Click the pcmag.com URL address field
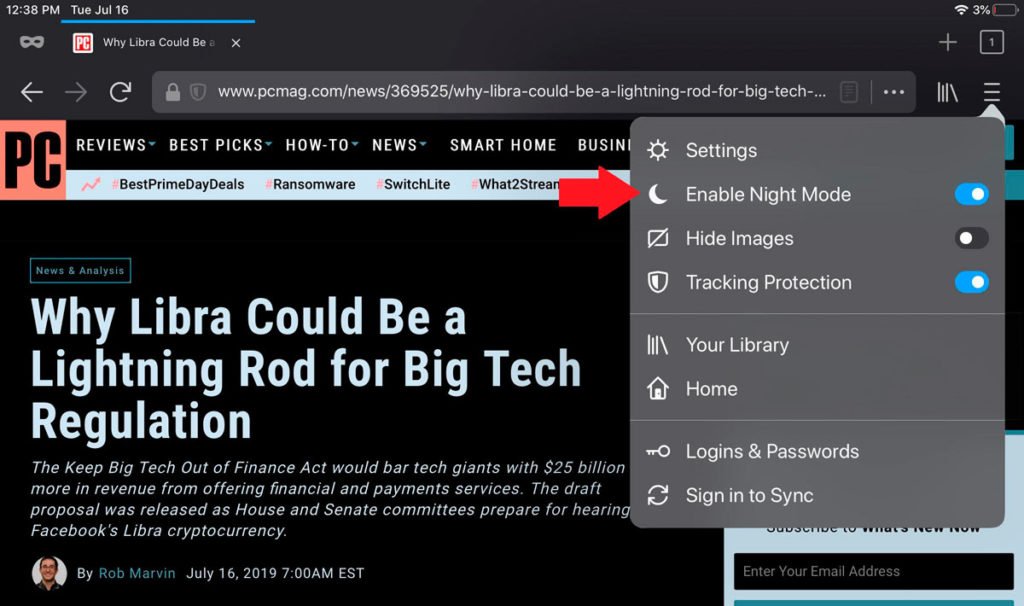The width and height of the screenshot is (1024, 606). click(x=521, y=91)
